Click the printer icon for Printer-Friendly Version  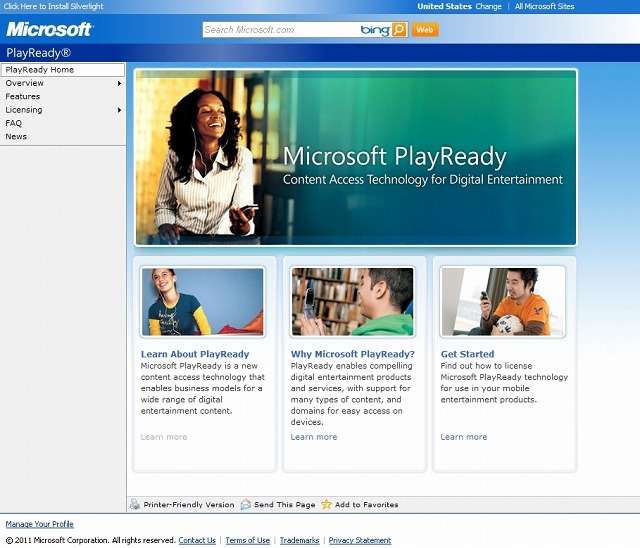click(135, 504)
